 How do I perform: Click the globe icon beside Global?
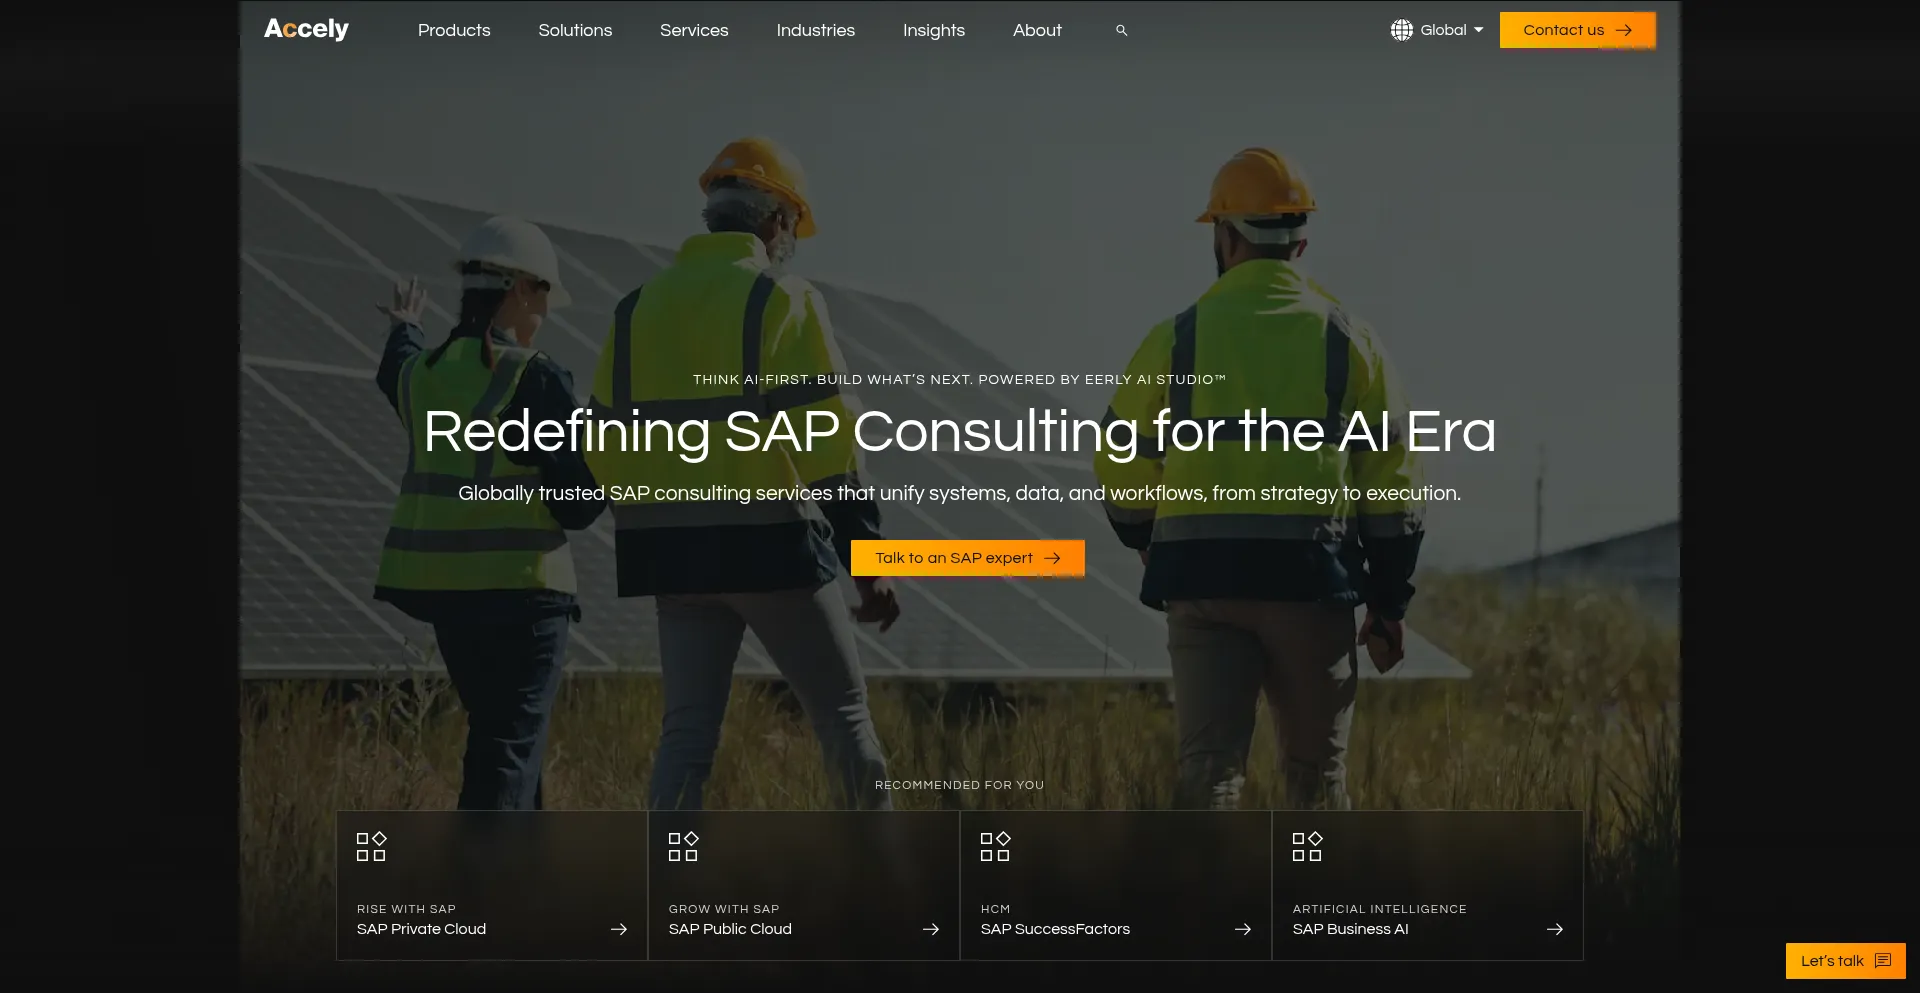(1402, 30)
